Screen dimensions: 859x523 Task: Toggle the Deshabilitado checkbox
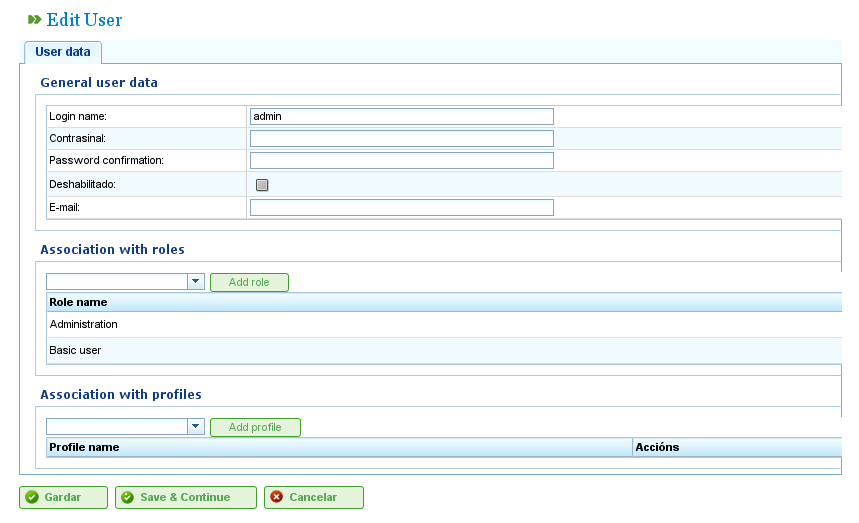[262, 185]
